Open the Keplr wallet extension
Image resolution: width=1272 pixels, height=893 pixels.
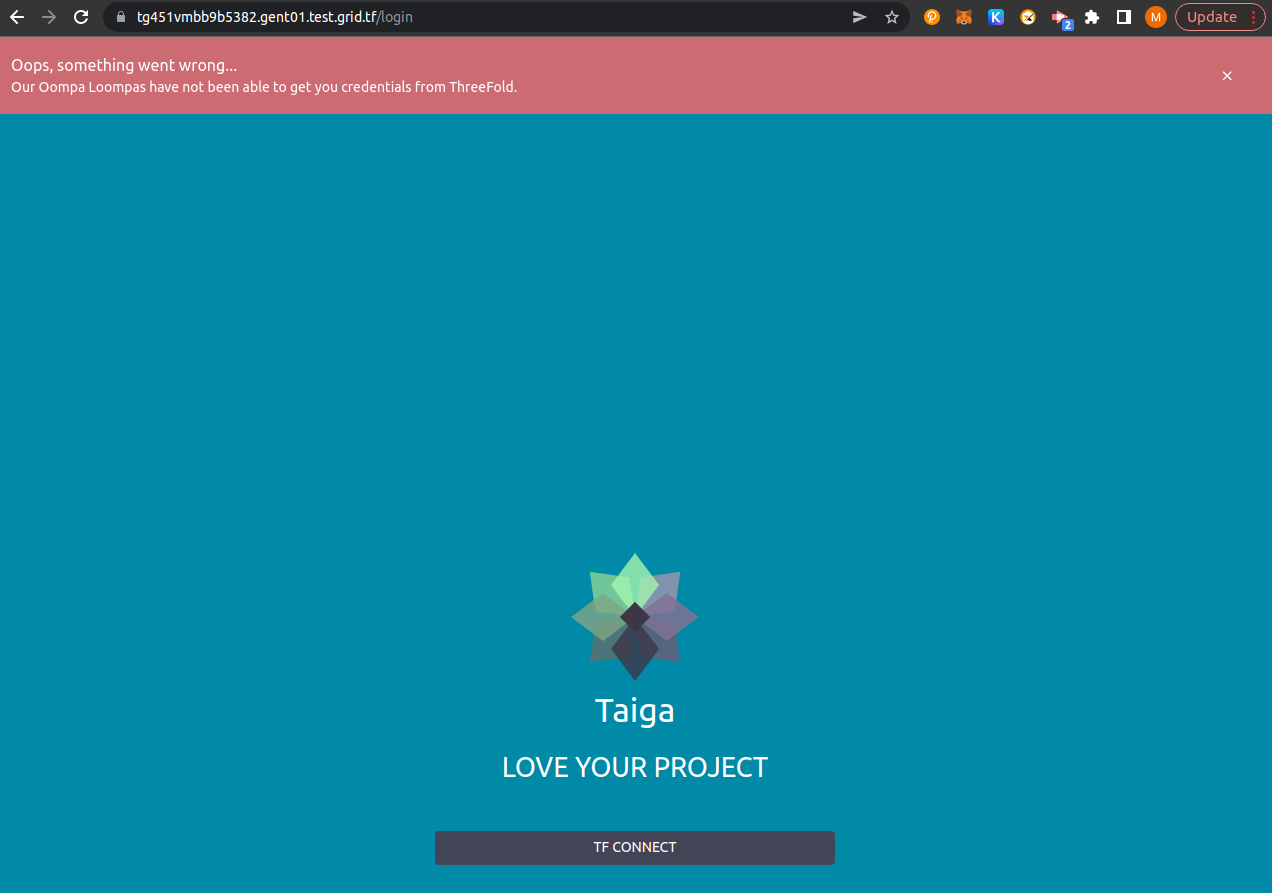pos(996,17)
